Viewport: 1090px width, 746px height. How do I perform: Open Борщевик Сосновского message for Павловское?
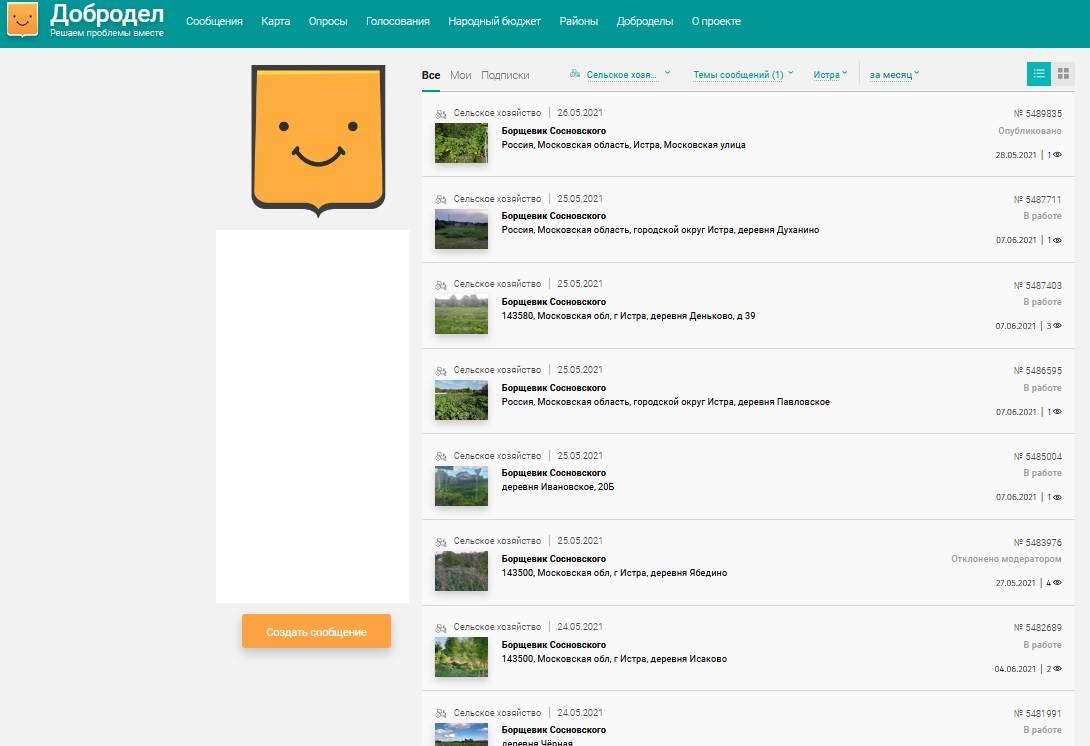coord(553,388)
